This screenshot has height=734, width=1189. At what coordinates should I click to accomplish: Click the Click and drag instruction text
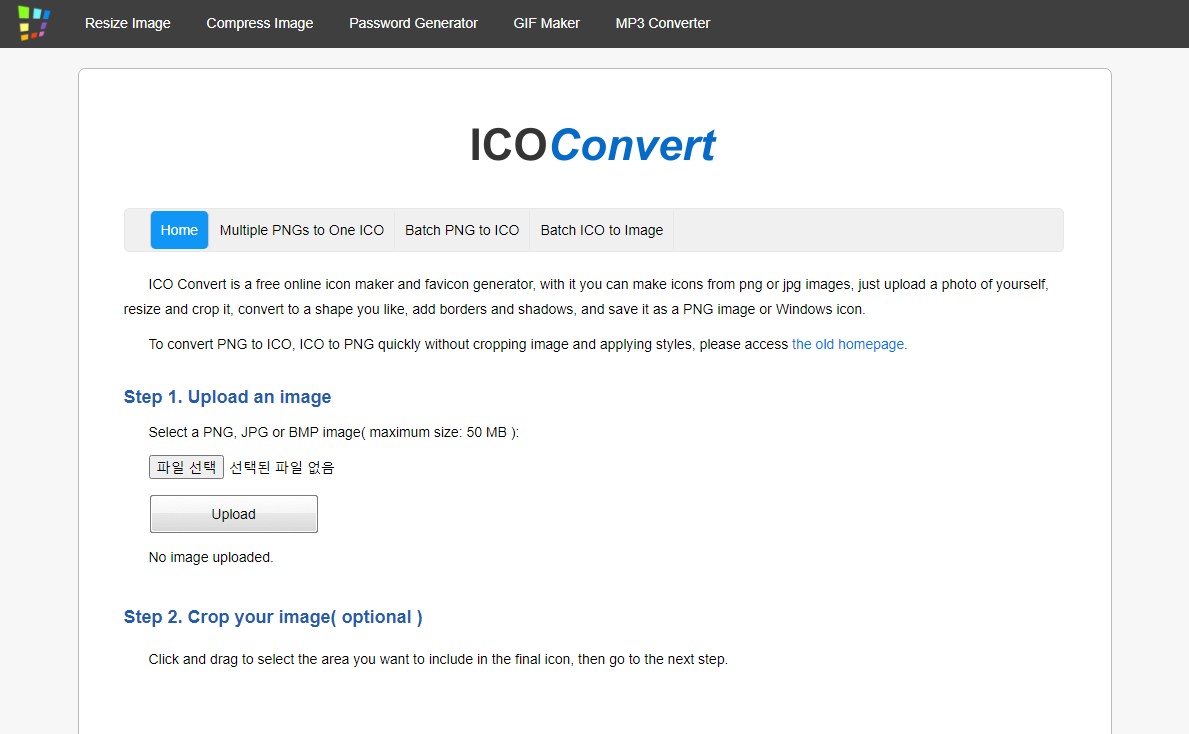tap(438, 659)
